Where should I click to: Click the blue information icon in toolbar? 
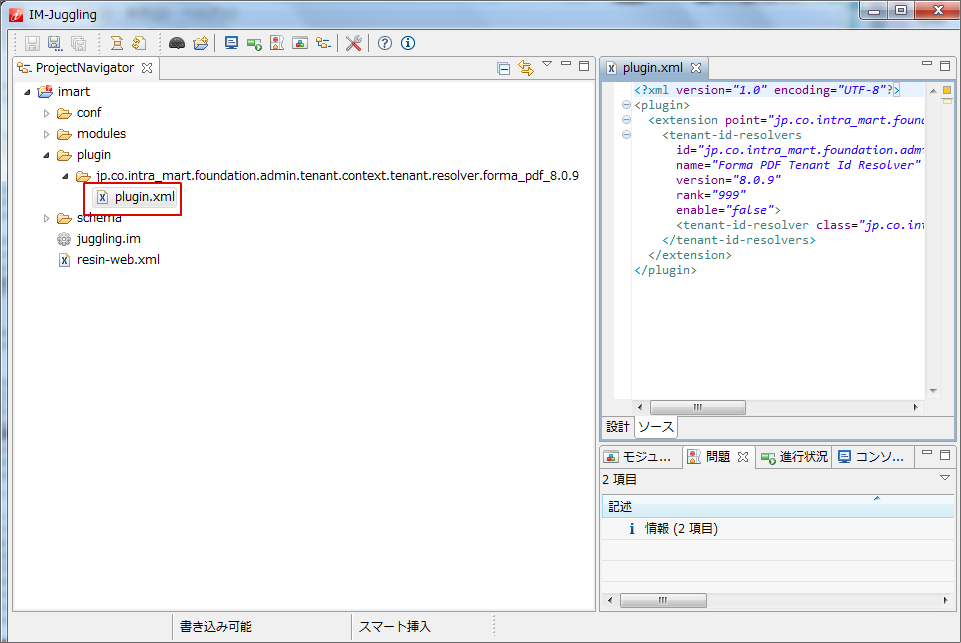pyautogui.click(x=407, y=43)
